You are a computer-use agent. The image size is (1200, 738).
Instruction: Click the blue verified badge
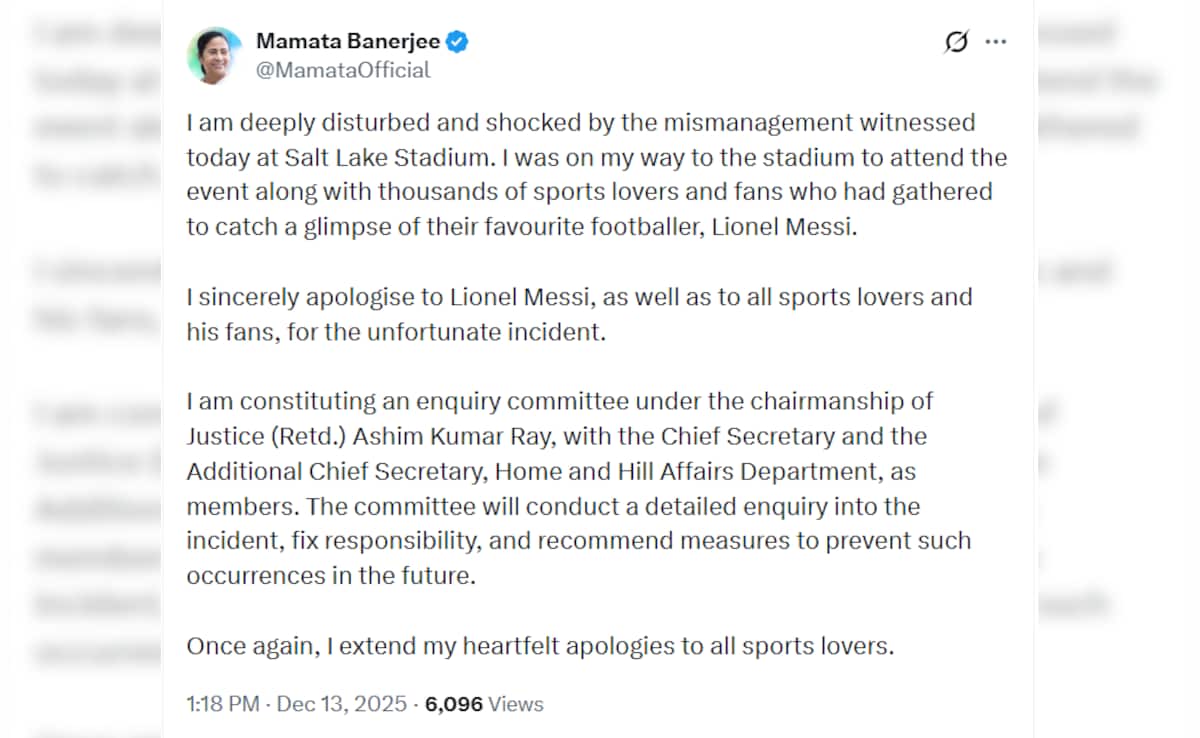(458, 42)
